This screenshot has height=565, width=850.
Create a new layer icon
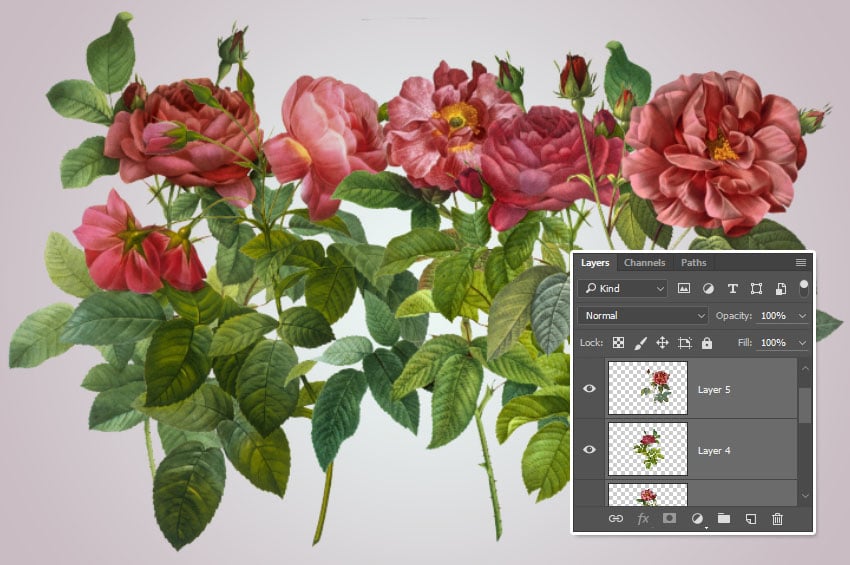pyautogui.click(x=751, y=519)
